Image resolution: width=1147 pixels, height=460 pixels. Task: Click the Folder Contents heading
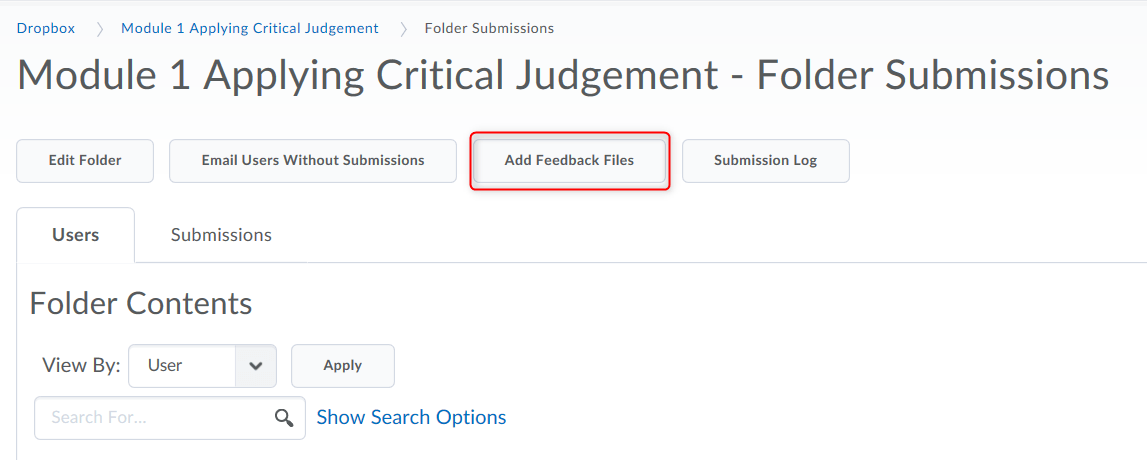pyautogui.click(x=141, y=303)
